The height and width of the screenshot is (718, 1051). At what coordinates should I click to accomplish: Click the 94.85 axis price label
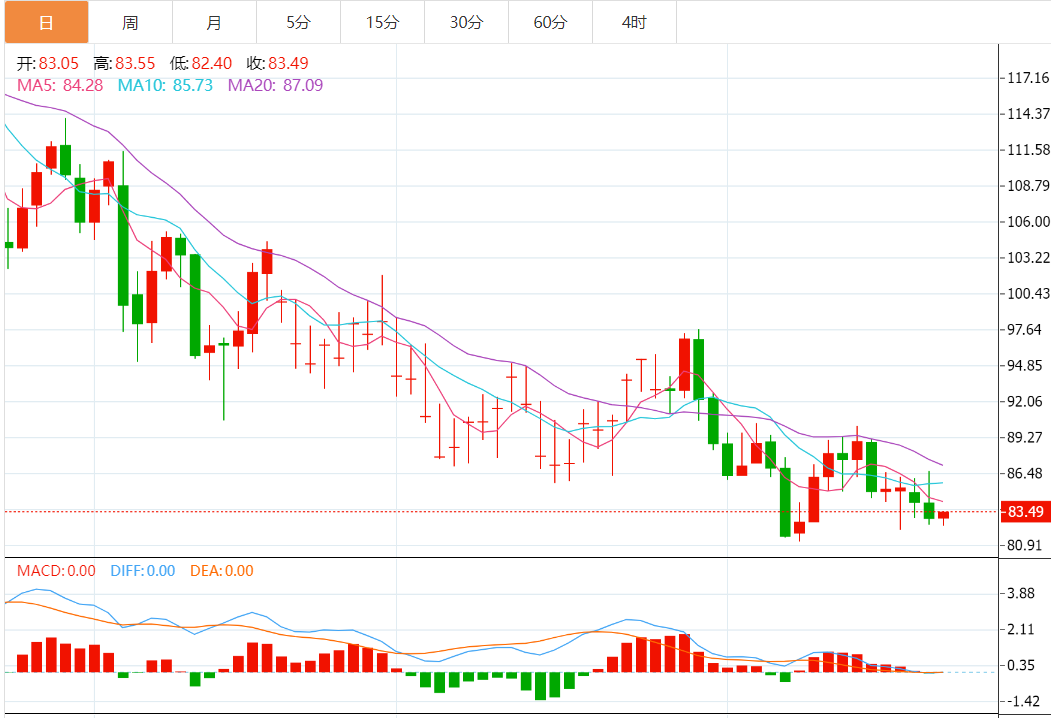pyautogui.click(x=1024, y=365)
